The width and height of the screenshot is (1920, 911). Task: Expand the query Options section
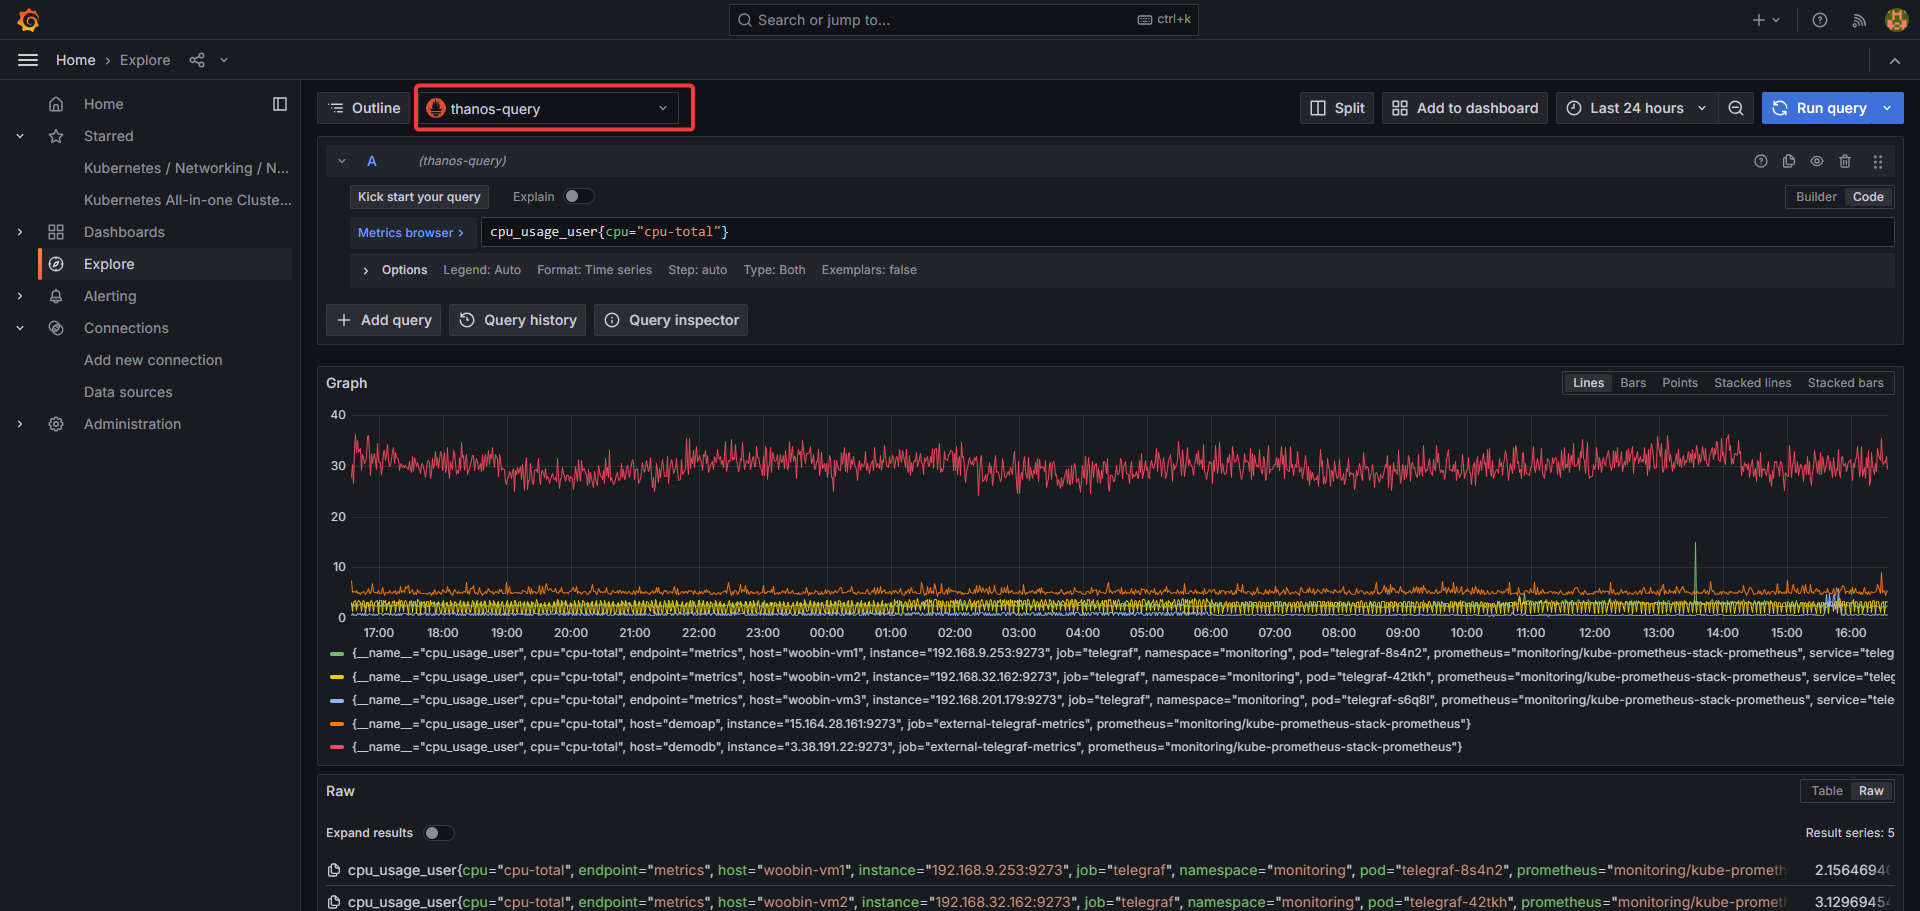coord(396,270)
